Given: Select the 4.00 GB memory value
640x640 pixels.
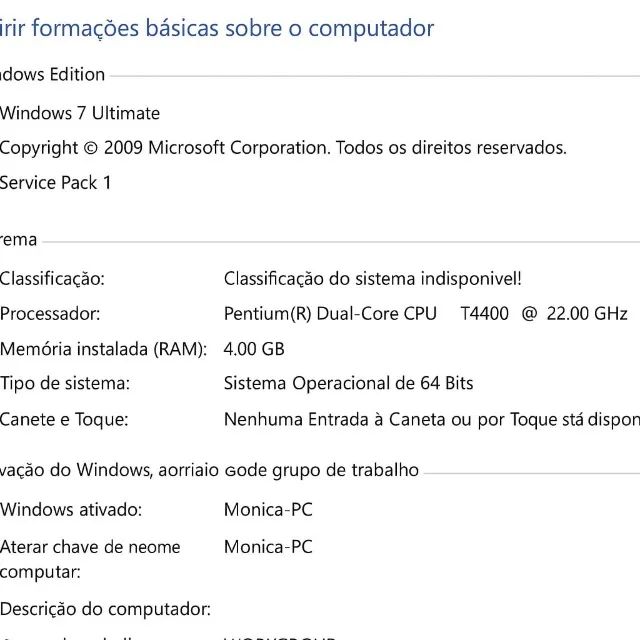Looking at the screenshot, I should pos(254,349).
